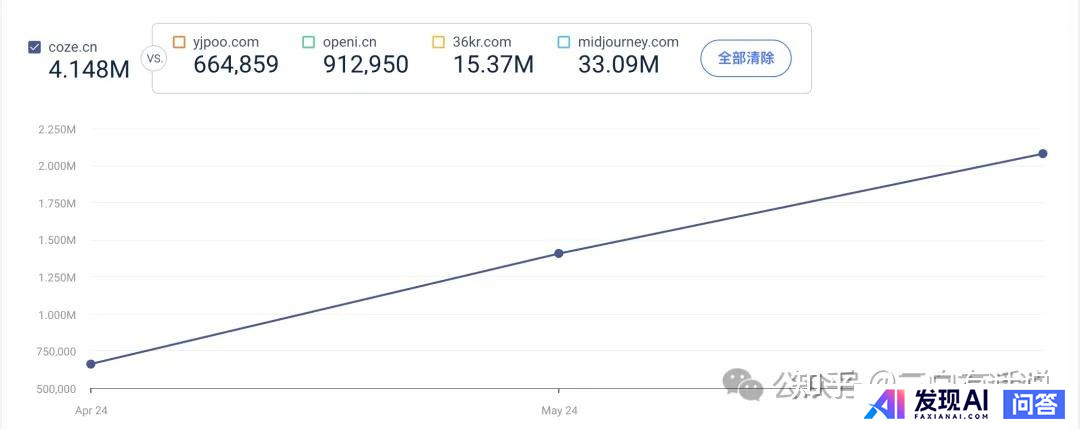Viewport: 1080px width, 429px height.
Task: Click the VS. badge
Action: [x=155, y=58]
